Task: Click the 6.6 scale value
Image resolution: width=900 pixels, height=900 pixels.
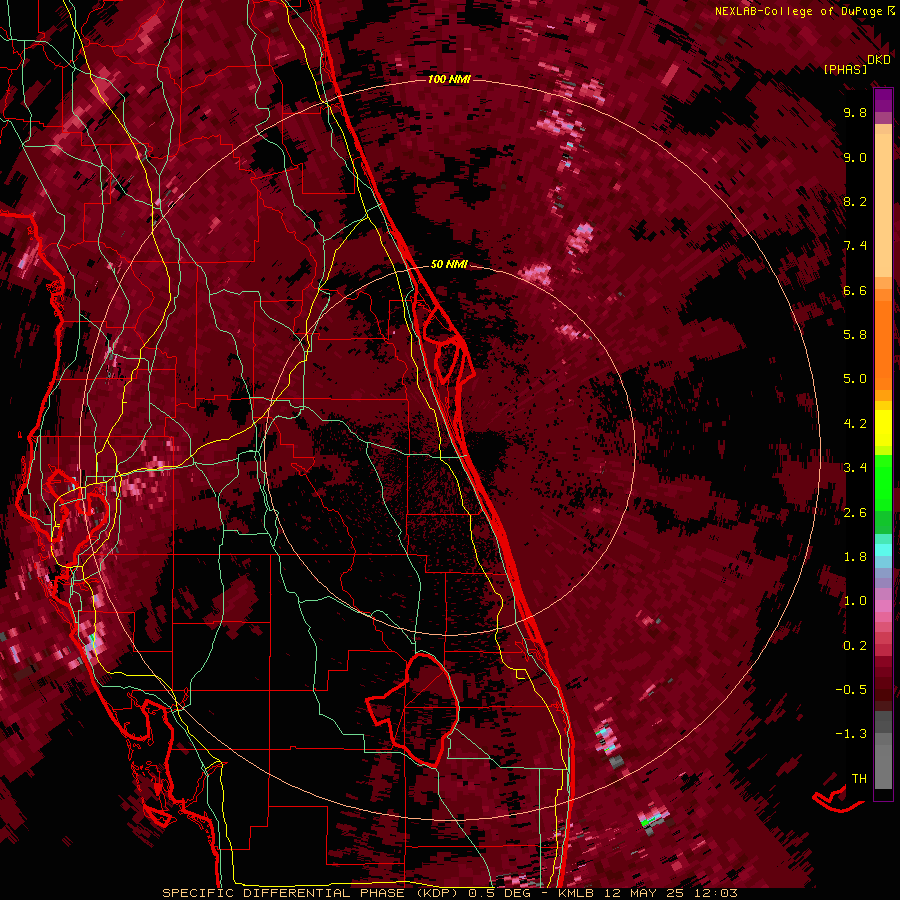Action: pos(855,290)
